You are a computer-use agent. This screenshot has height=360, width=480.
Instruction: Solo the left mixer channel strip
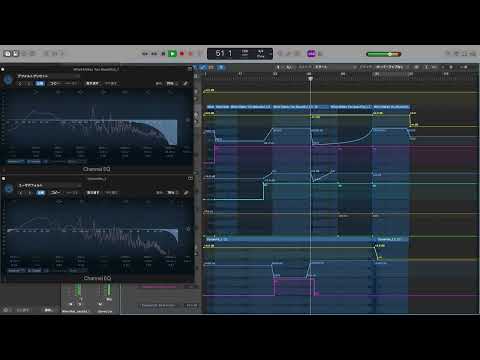click(79, 304)
